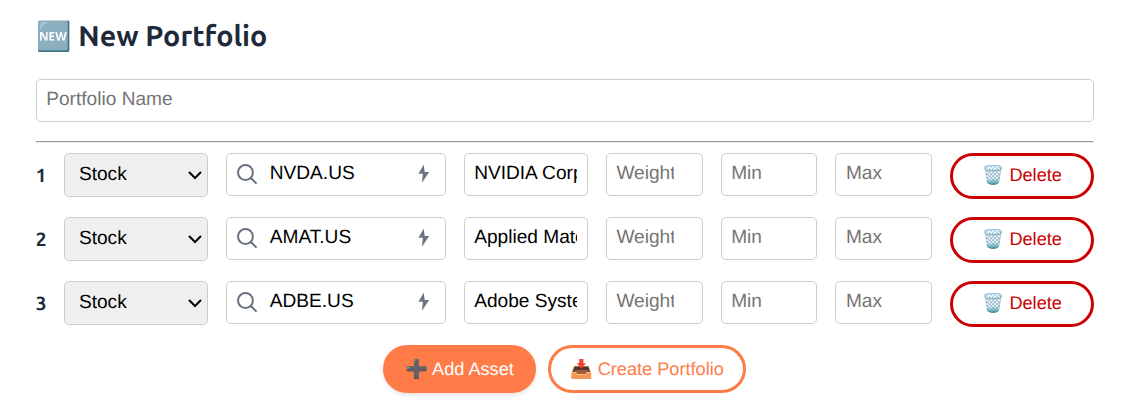This screenshot has width=1132, height=414.
Task: Open the Stock type dropdown in row 1
Action: point(136,174)
